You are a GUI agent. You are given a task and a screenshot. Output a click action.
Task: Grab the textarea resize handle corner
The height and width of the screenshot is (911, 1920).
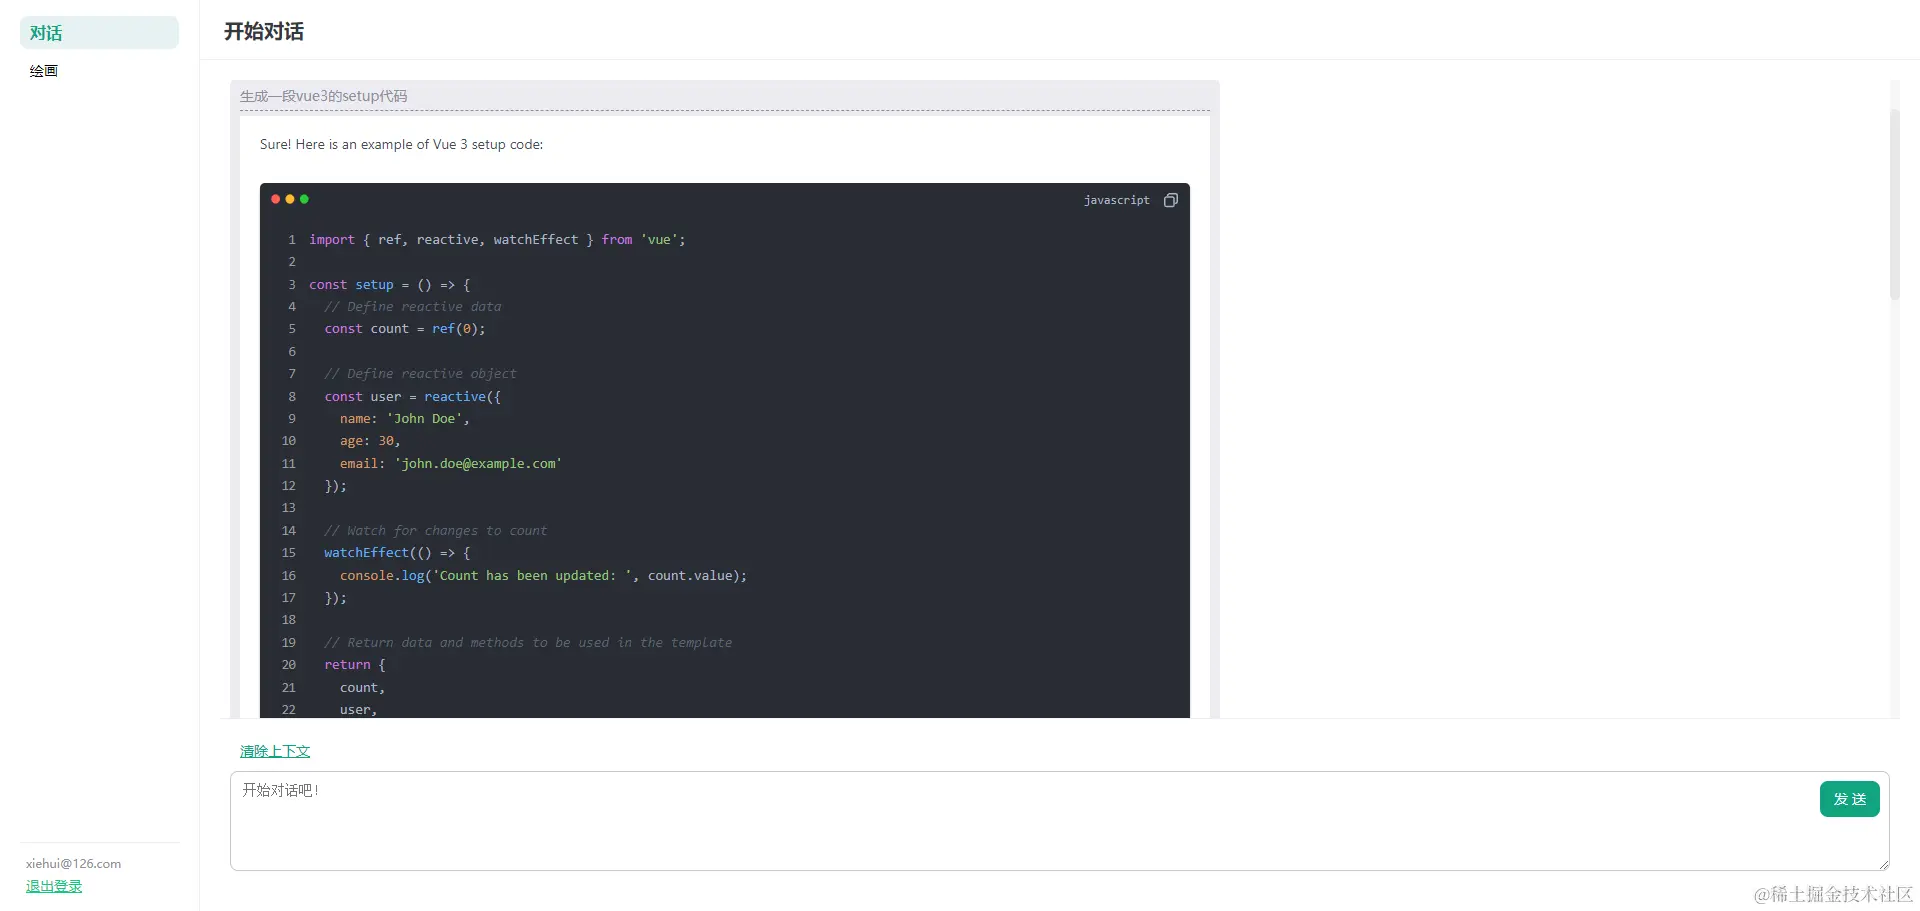pos(1884,865)
